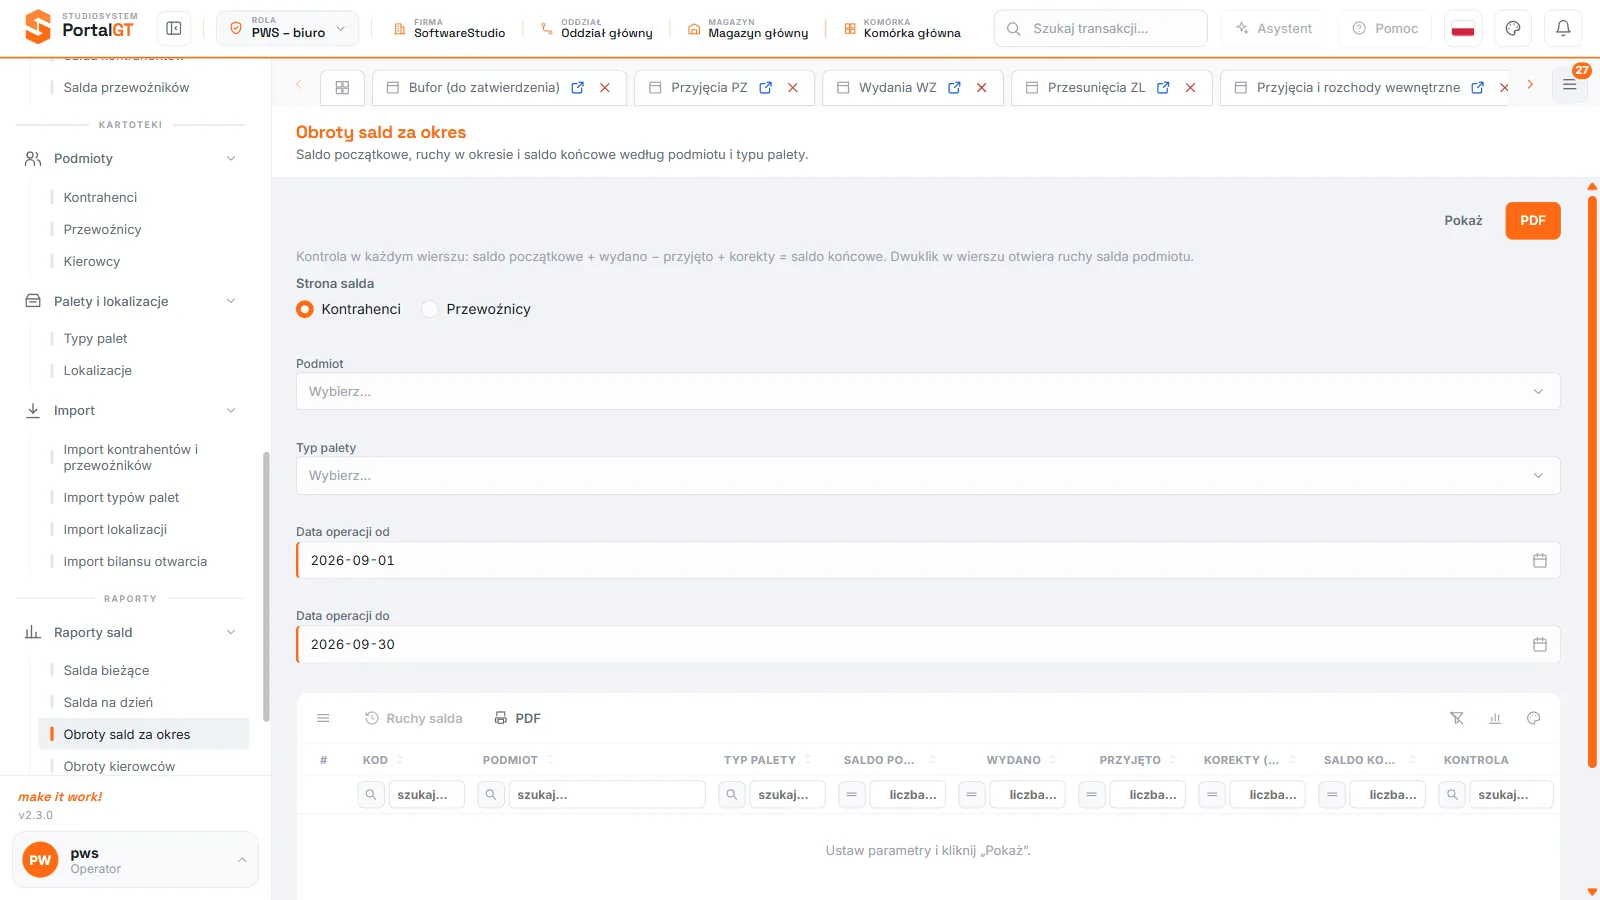
Task: Focus the Szukaj transakcji search field
Action: pos(1100,29)
